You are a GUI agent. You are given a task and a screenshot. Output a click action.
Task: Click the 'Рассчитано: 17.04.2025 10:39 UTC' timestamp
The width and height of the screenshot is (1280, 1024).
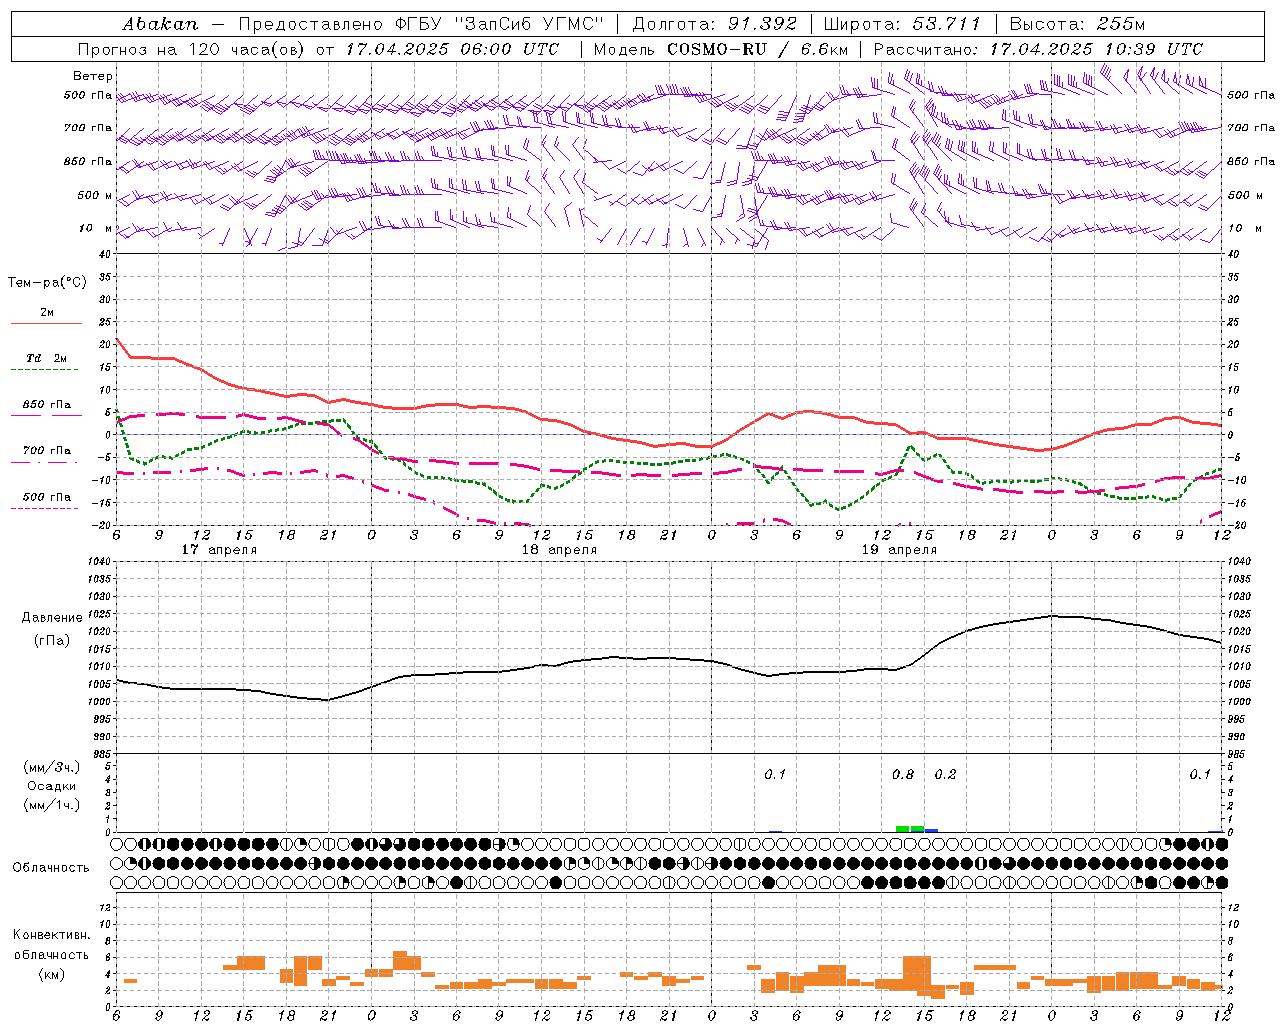coord(1038,49)
